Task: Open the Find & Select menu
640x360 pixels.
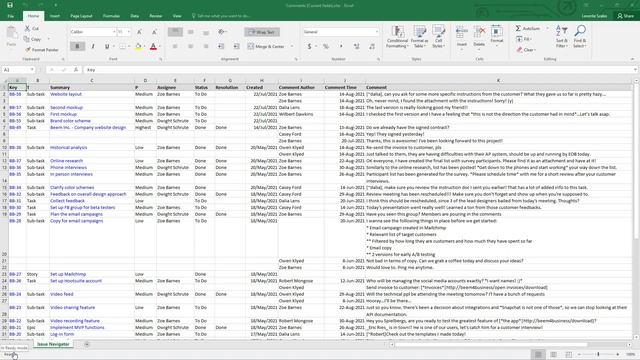Action: (x=580, y=37)
